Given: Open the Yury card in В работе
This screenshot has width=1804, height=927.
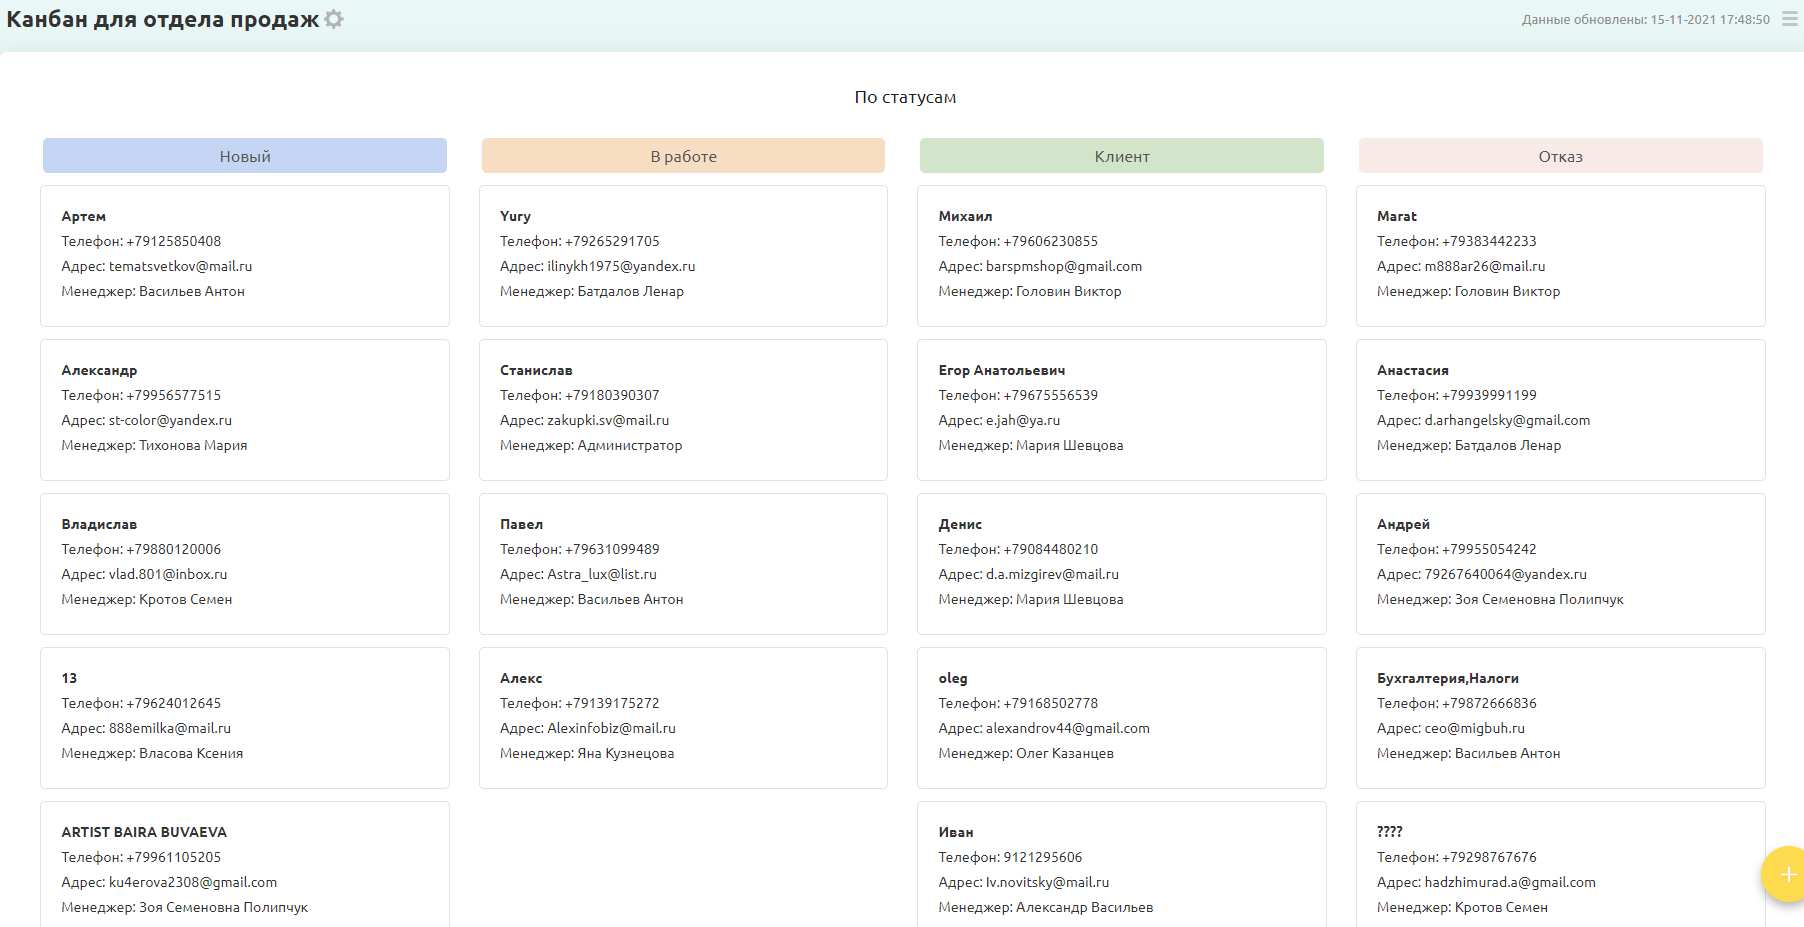Looking at the screenshot, I should click(683, 255).
